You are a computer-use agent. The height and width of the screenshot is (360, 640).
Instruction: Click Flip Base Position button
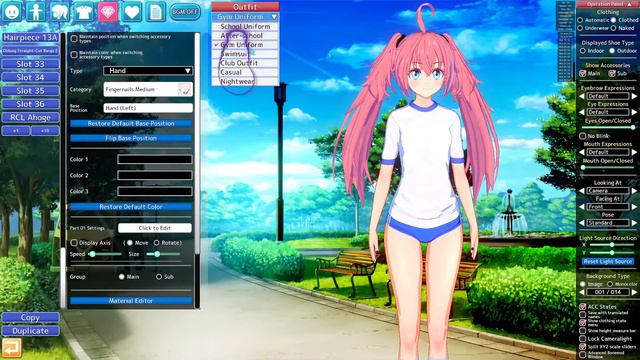[x=131, y=138]
